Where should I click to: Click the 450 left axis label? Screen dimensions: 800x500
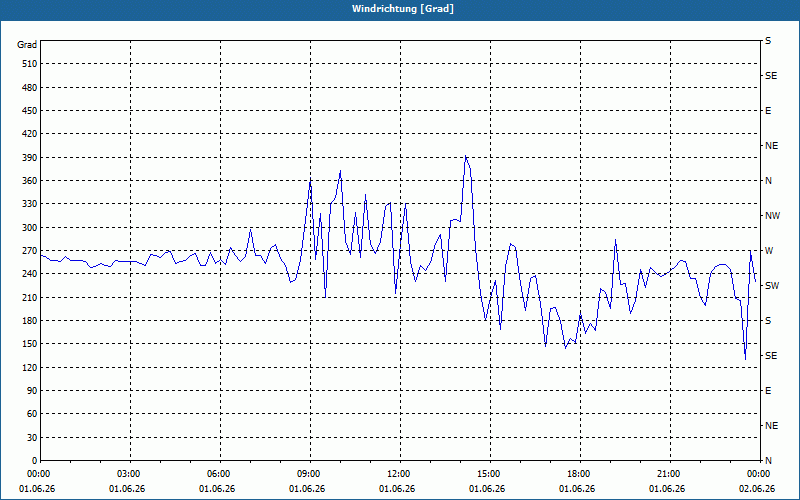point(30,111)
